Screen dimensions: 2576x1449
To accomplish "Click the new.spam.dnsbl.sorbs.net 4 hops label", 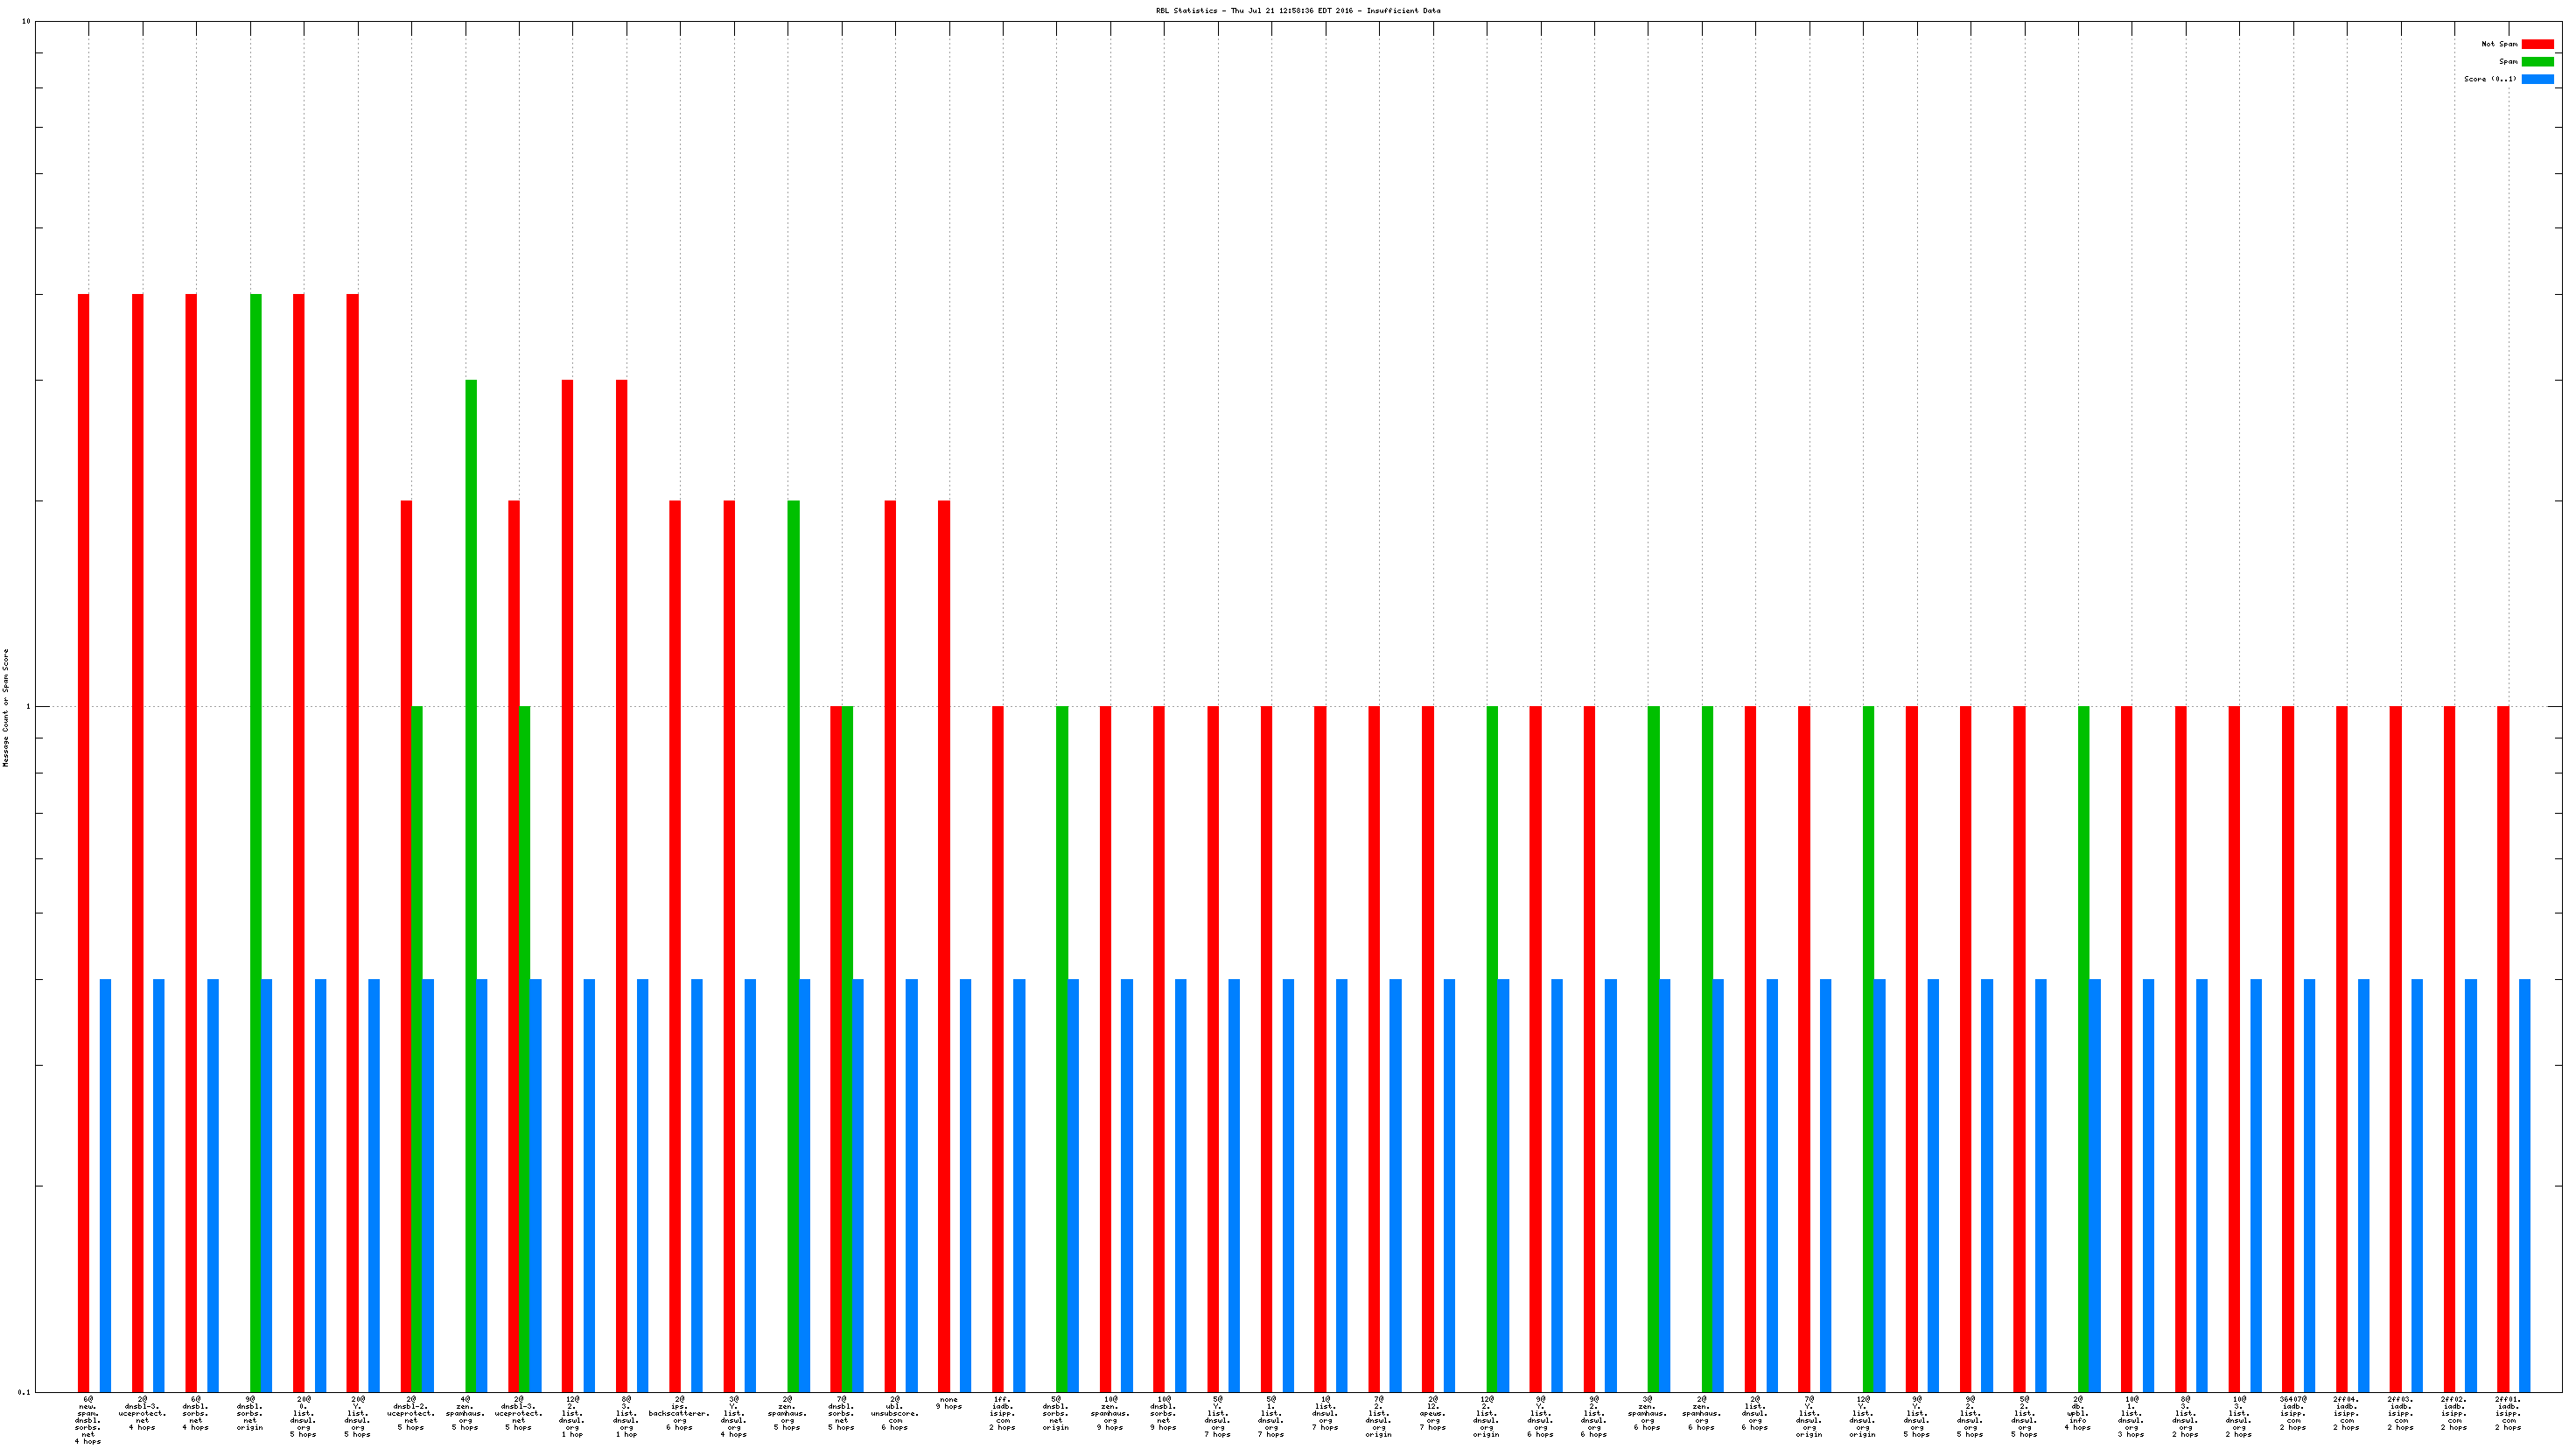I will (x=88, y=1420).
